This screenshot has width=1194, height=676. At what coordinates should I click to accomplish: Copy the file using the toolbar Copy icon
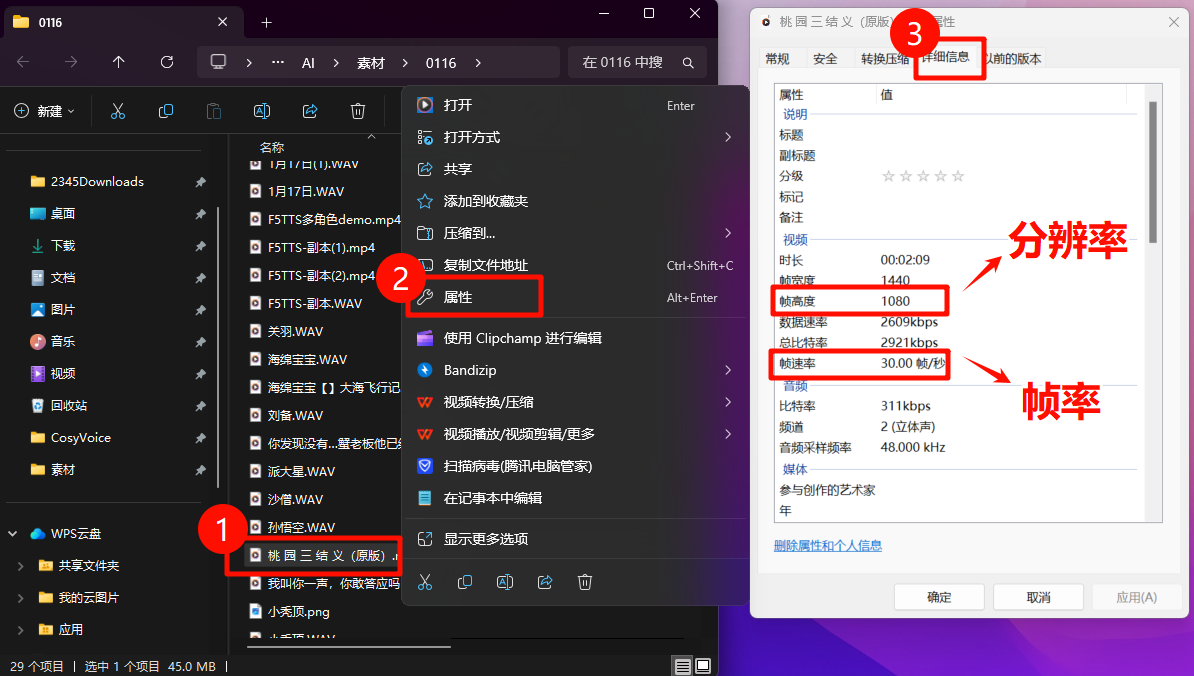pos(165,111)
